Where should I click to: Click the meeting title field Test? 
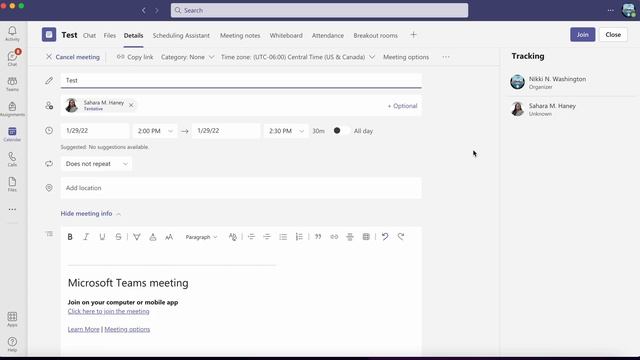click(241, 80)
